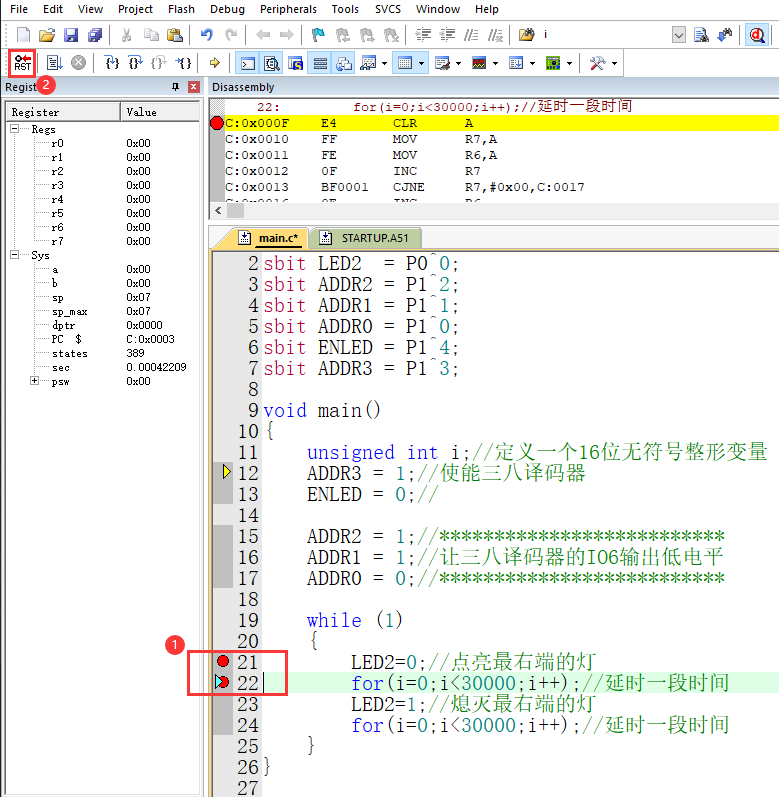779x797 pixels.
Task: Open the Toolbox wrench icon
Action: 597,63
